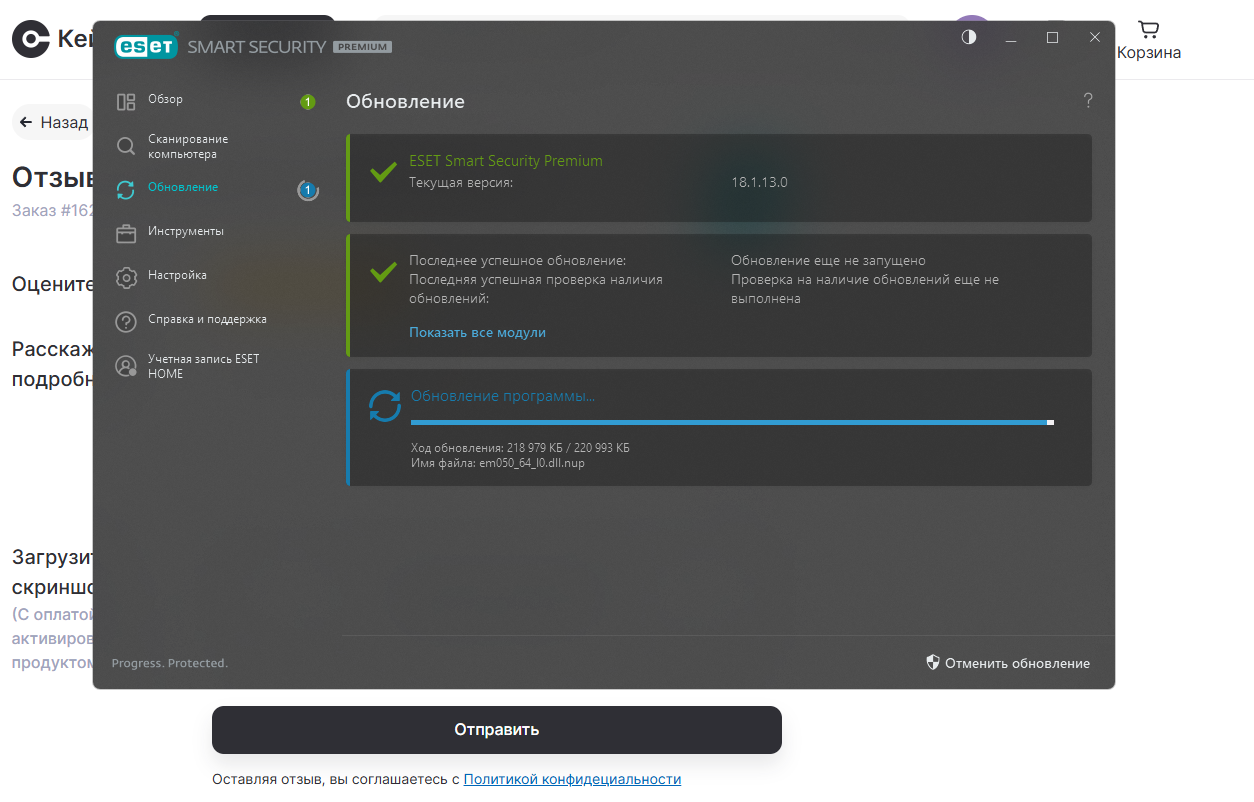
Task: Click the help question-mark circle icon in sidebar
Action: [126, 322]
